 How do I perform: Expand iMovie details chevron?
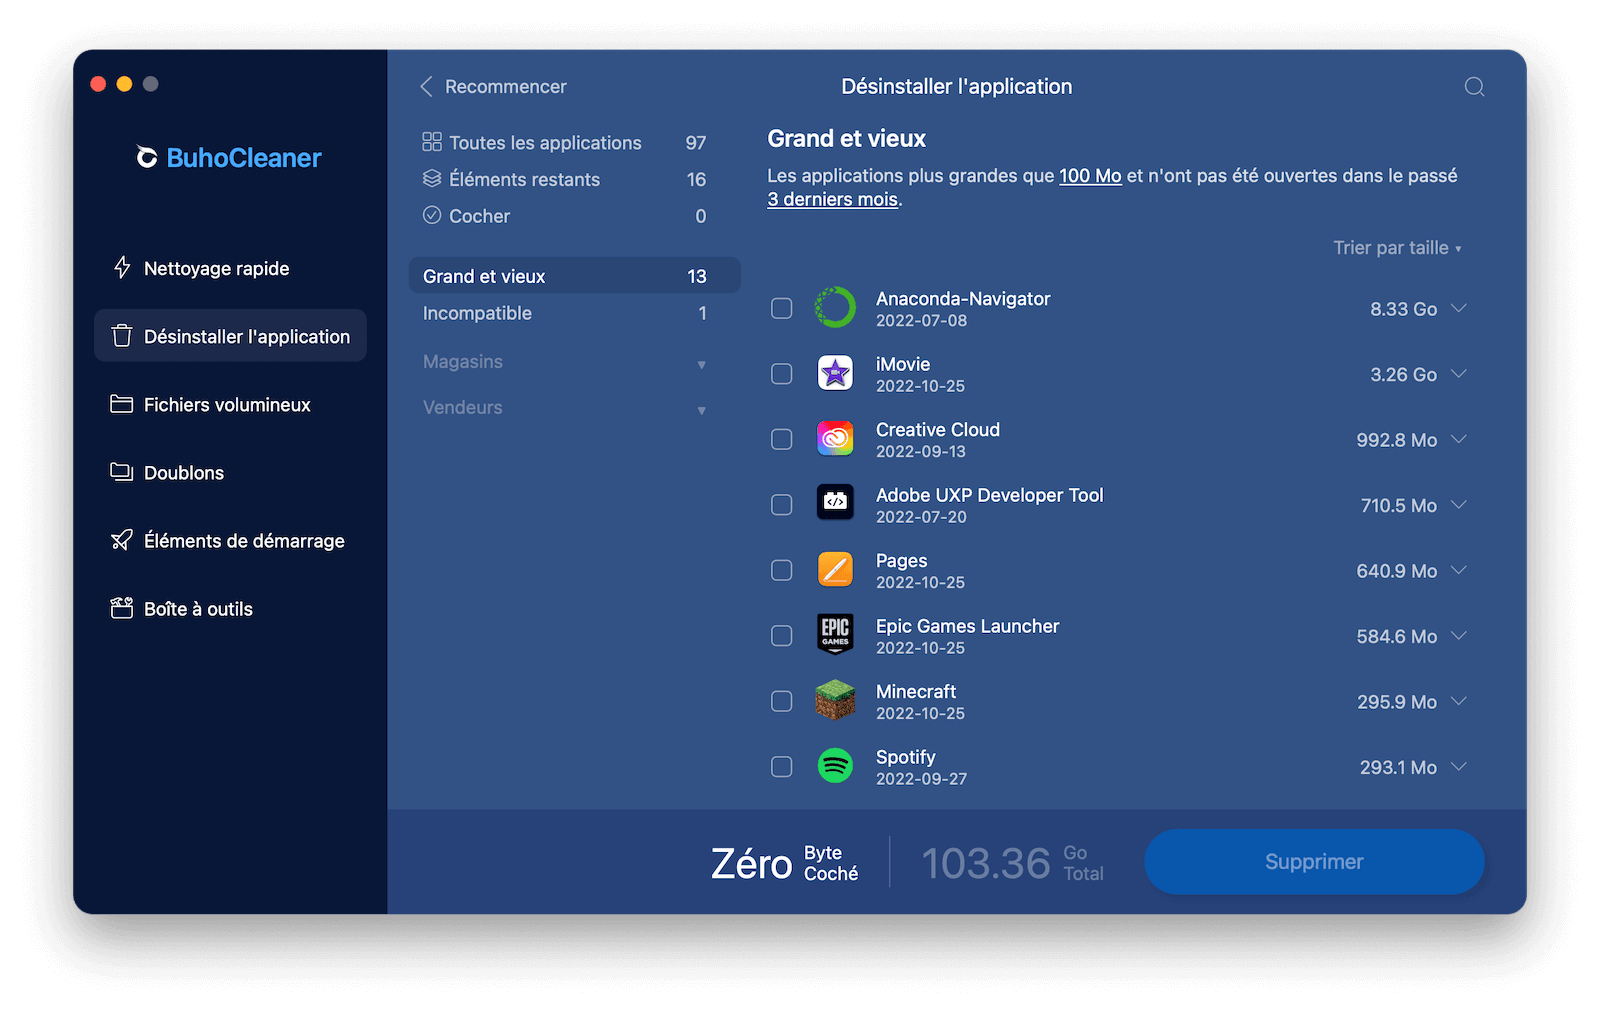(x=1459, y=374)
